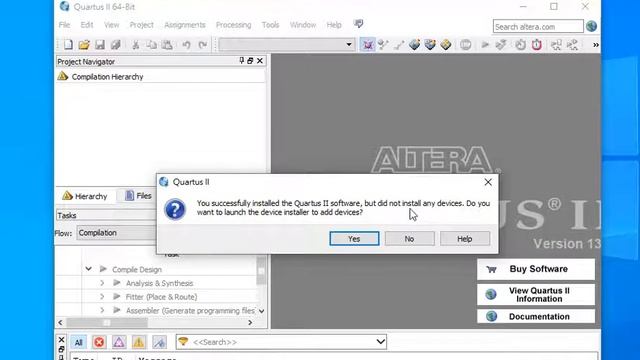Close the Project Navigator panel
Viewport: 640px width, 360px height.
[x=260, y=61]
